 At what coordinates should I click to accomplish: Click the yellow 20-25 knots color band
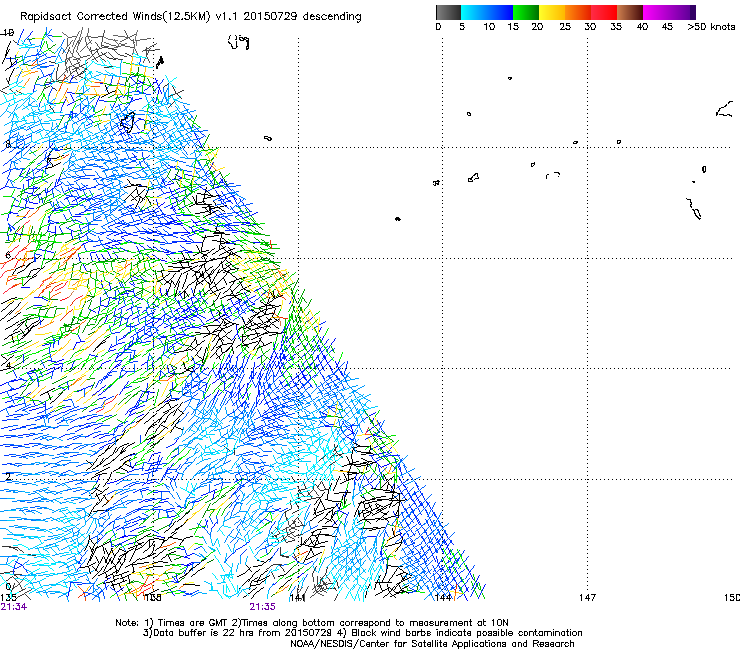coord(552,12)
